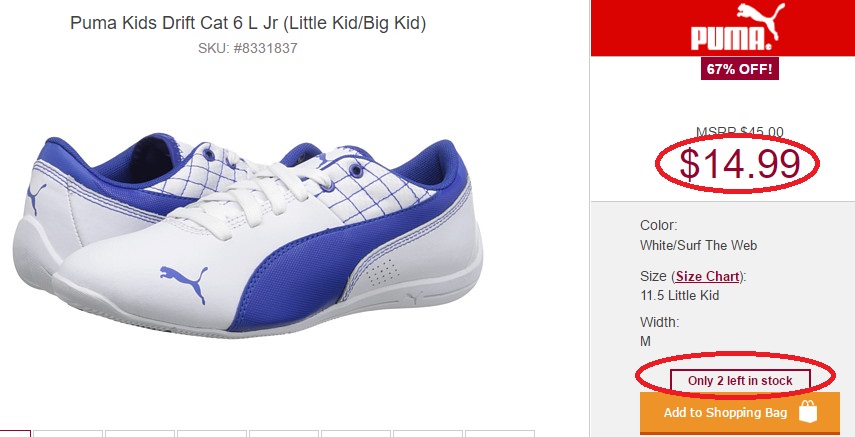Viewport: 855px width, 437px height.
Task: Select the White/Surf The Web color value
Action: coord(699,246)
